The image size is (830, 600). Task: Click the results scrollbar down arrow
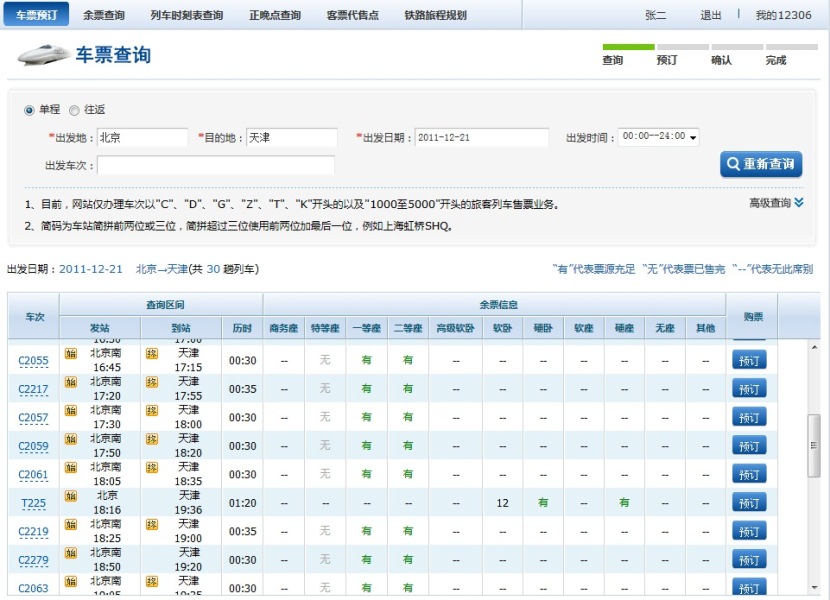pos(814,588)
